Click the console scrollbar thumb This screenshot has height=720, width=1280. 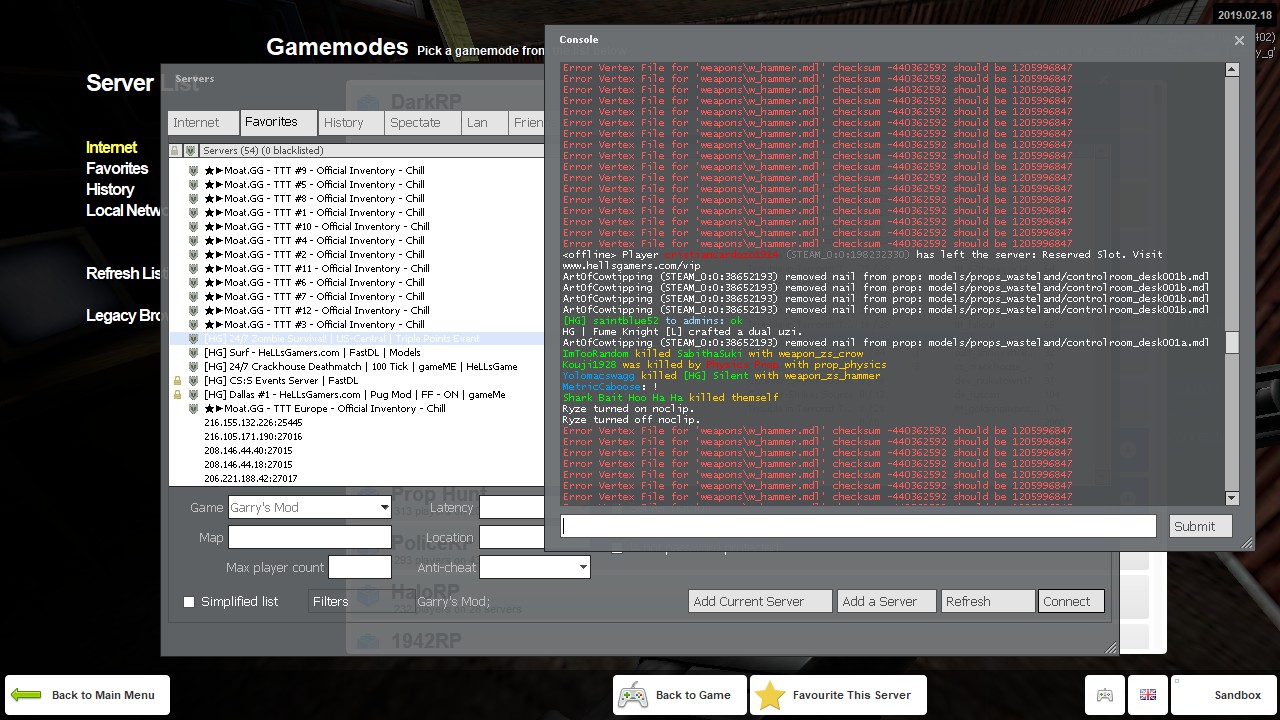(x=1232, y=342)
